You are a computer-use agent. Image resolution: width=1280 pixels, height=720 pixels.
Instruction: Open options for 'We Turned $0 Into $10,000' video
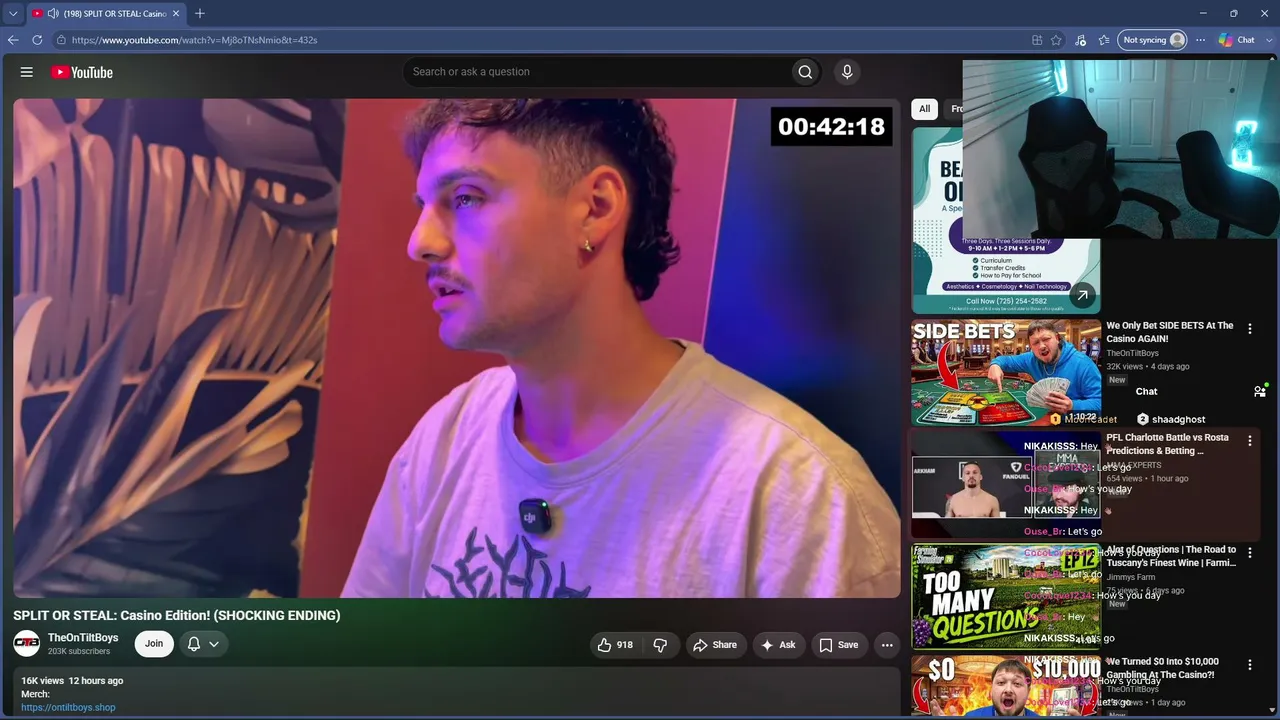1249,665
